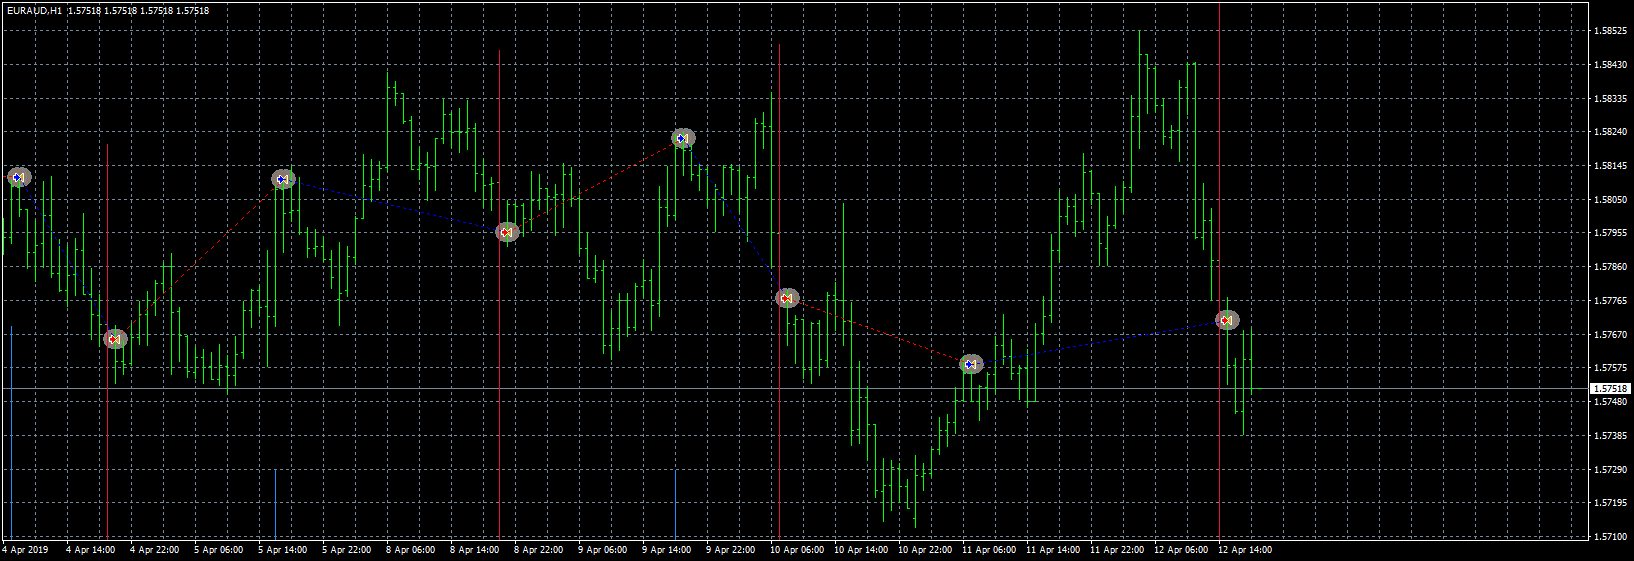Click the 5 Apr 22:00 time label
1634x561 pixels.
click(346, 550)
